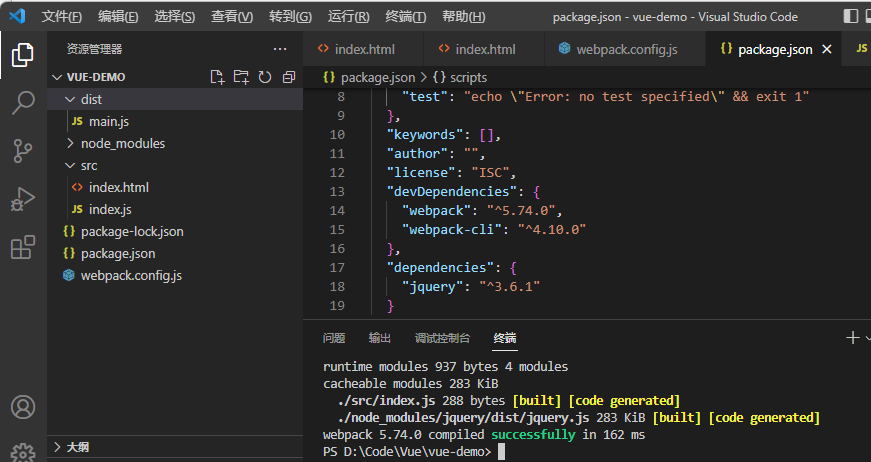Collapse all folders in explorer
The image size is (871, 462).
coord(289,77)
